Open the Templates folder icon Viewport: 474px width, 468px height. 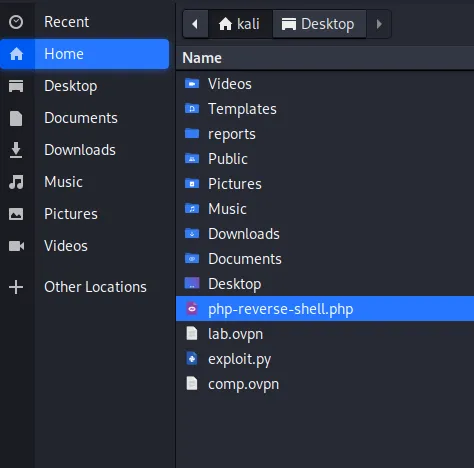[192, 109]
